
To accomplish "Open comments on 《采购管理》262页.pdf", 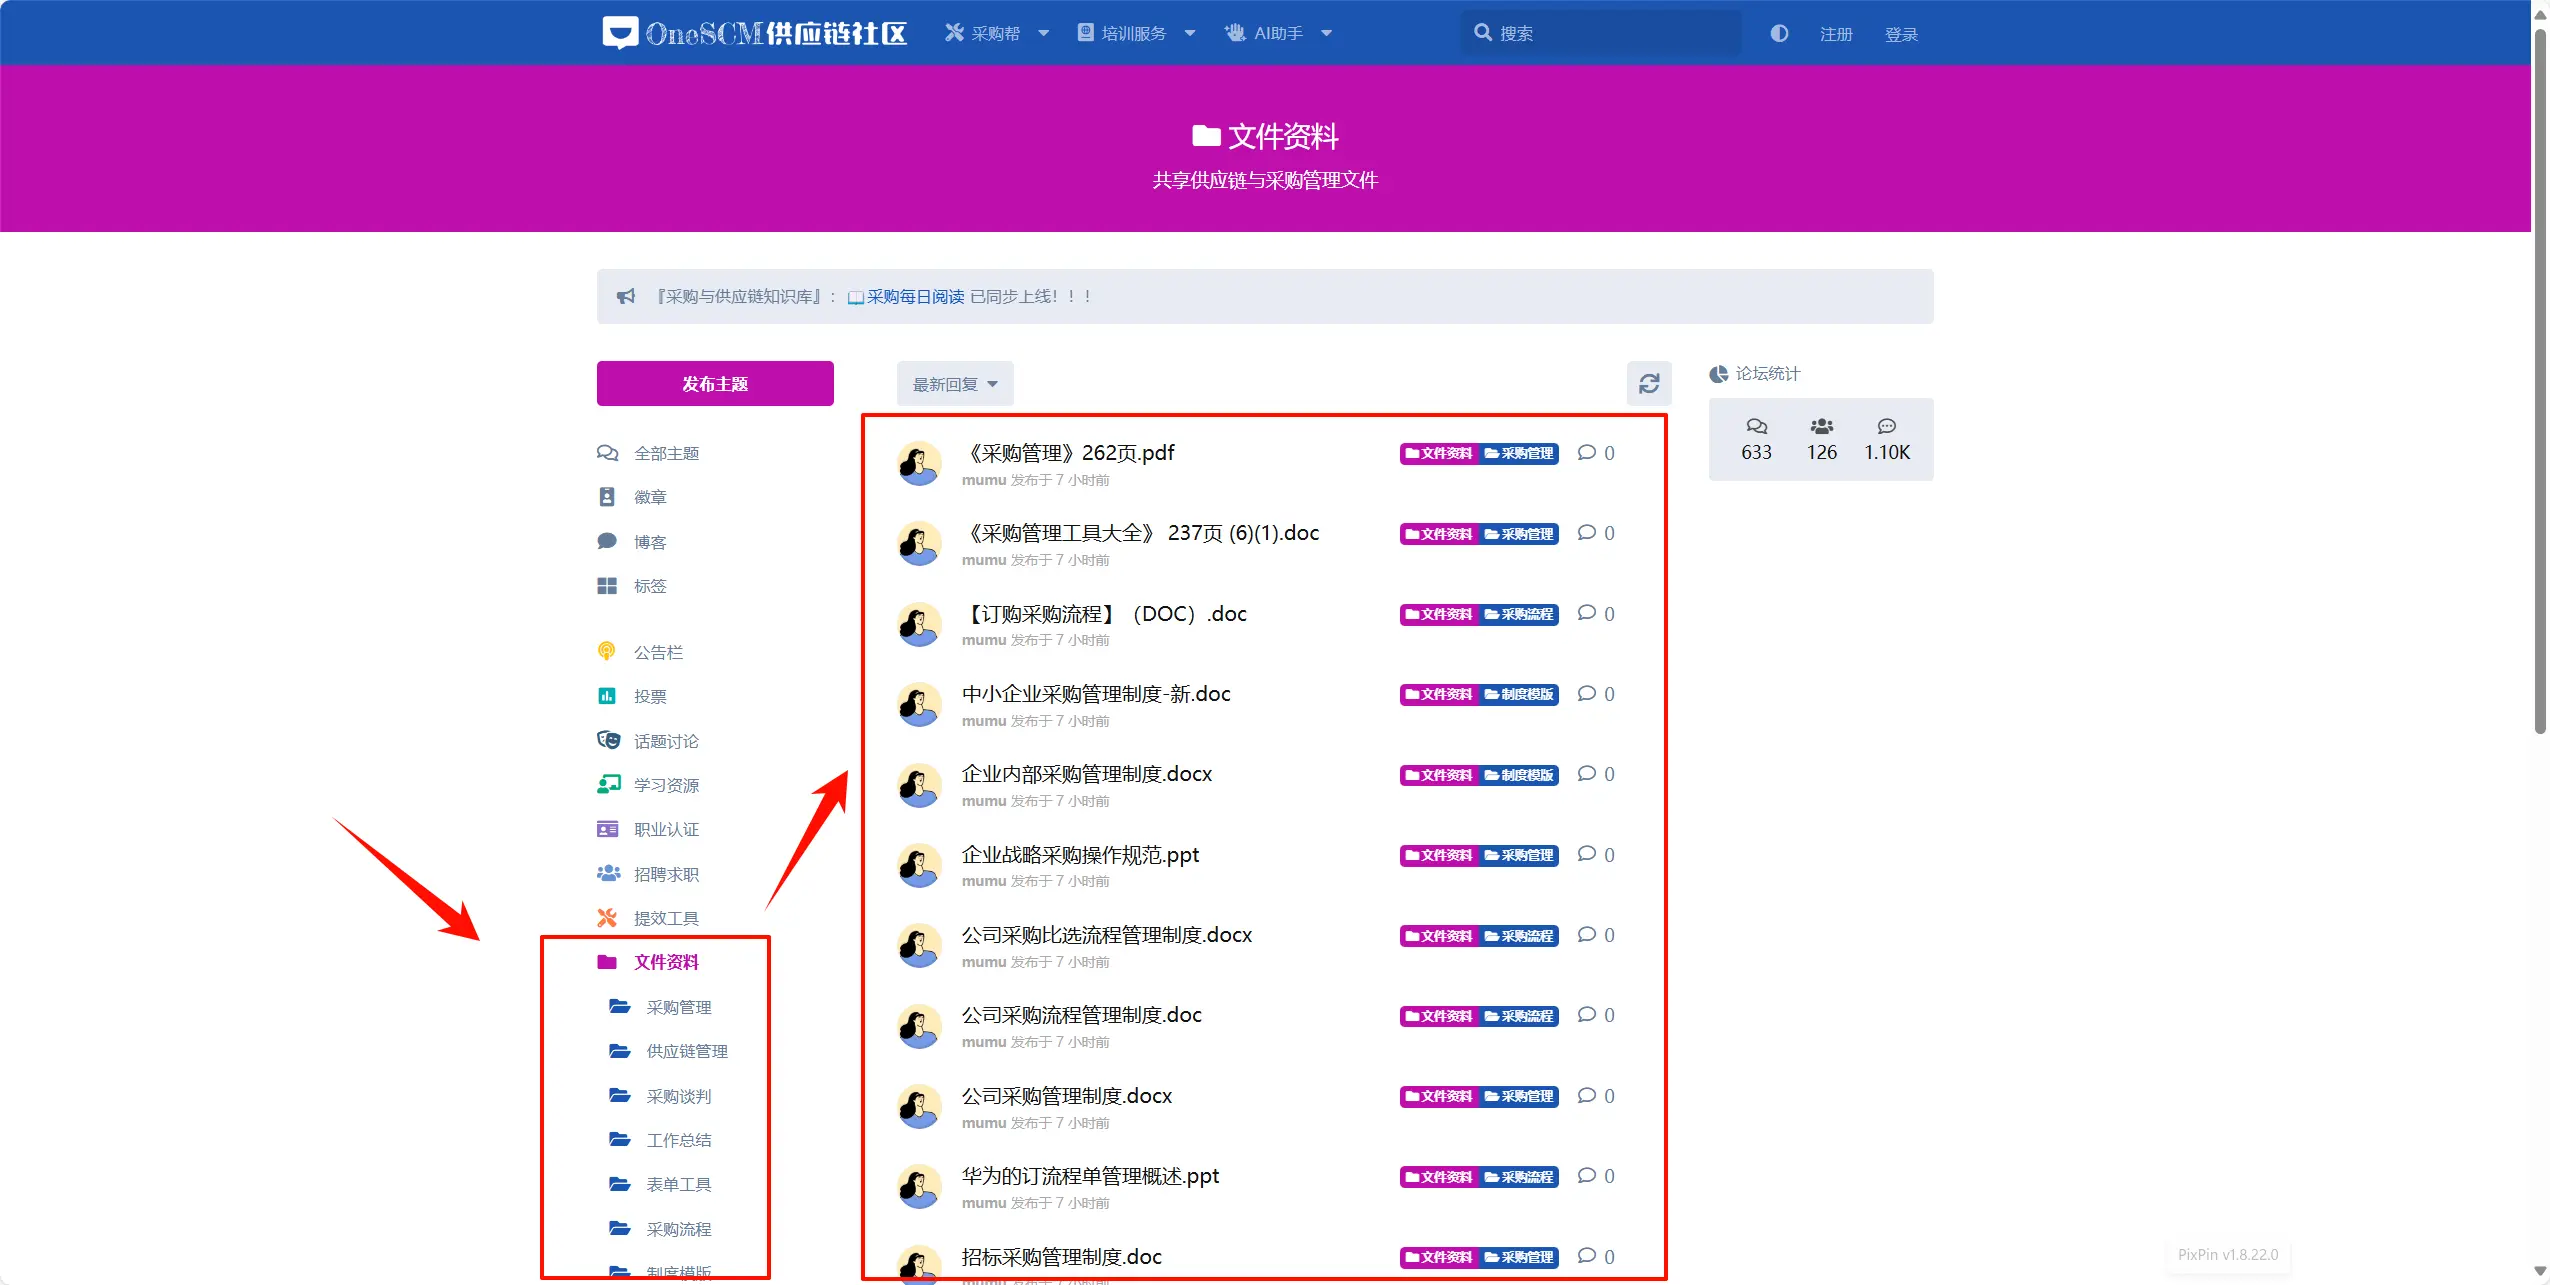I will 1589,453.
